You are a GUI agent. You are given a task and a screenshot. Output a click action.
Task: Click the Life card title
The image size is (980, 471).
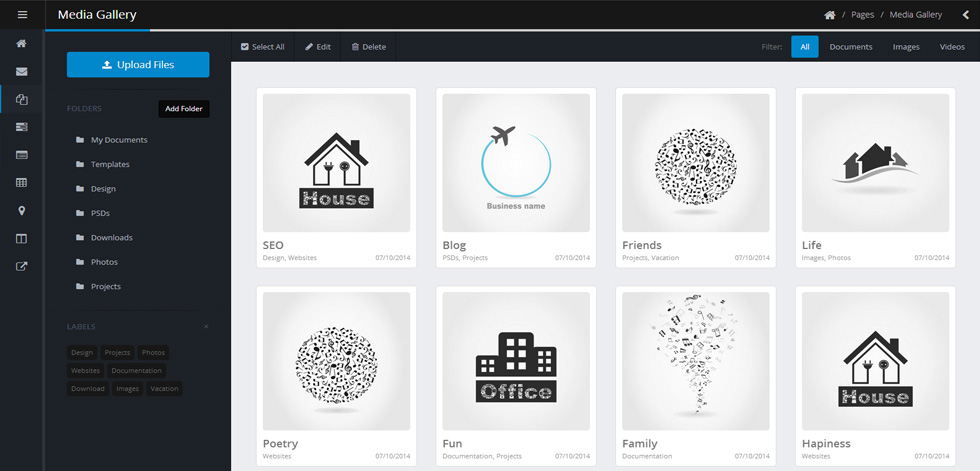(812, 245)
